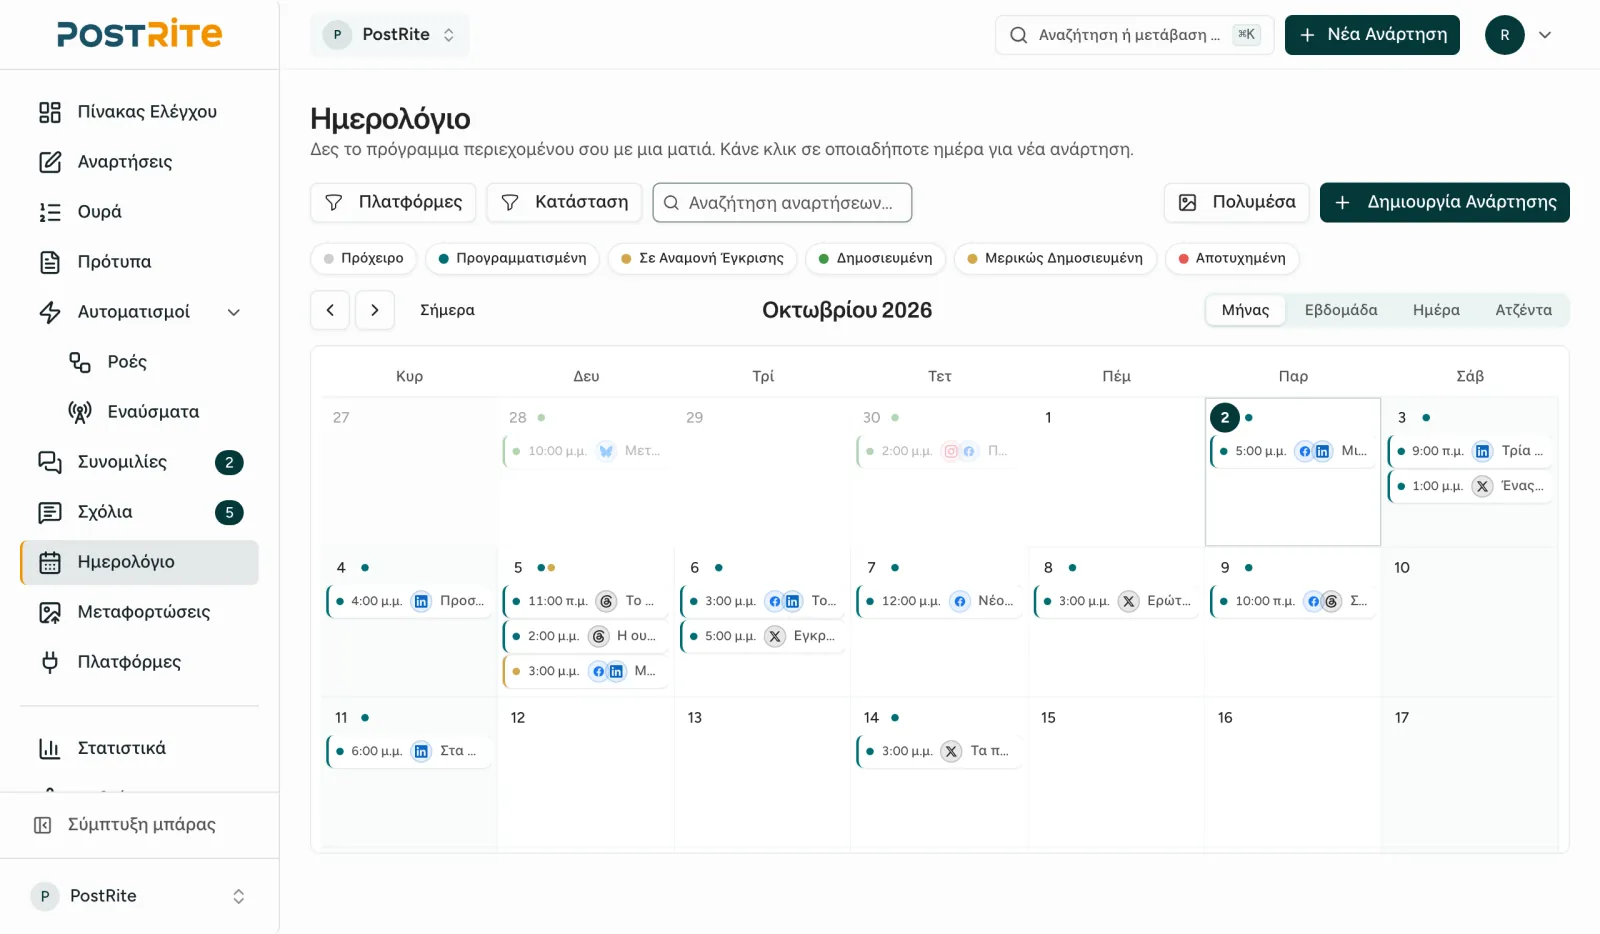Image resolution: width=1600 pixels, height=934 pixels.
Task: Go to next month with right arrow
Action: coord(375,310)
